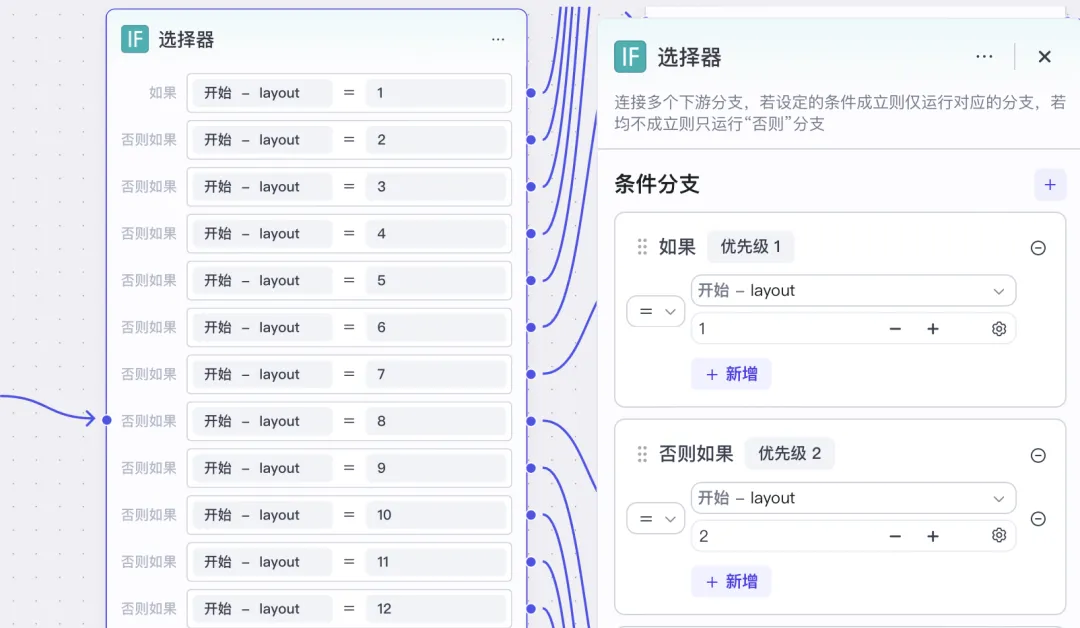Click output port for layout = 3 row

531,187
